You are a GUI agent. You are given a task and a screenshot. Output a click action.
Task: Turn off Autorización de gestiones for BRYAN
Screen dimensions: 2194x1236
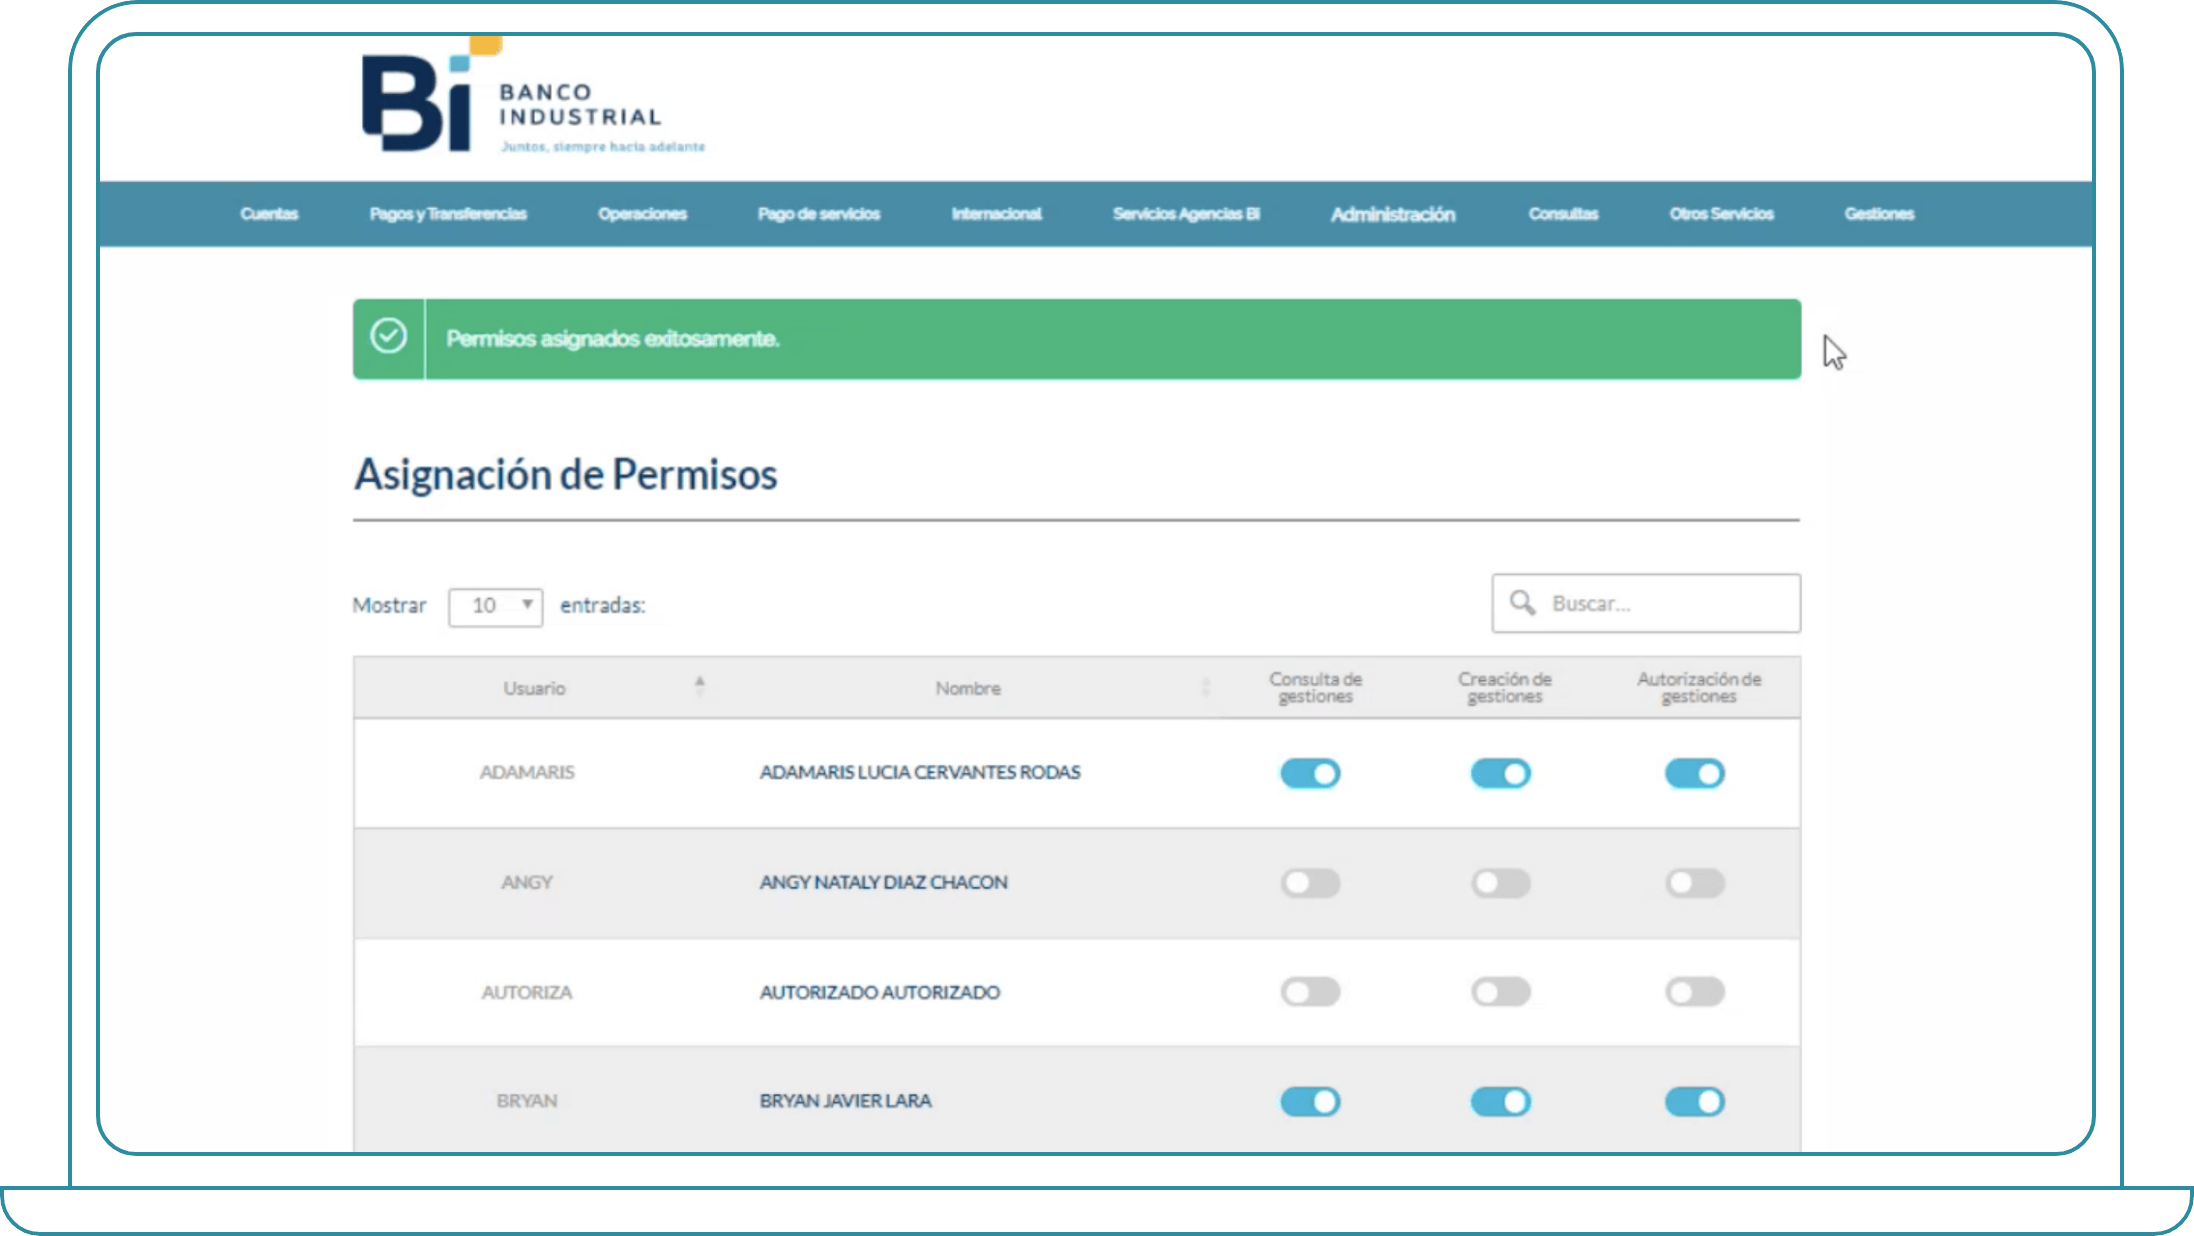pos(1695,1101)
